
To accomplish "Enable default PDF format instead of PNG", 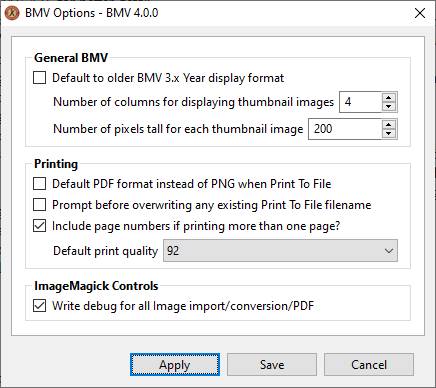I will (x=39, y=184).
